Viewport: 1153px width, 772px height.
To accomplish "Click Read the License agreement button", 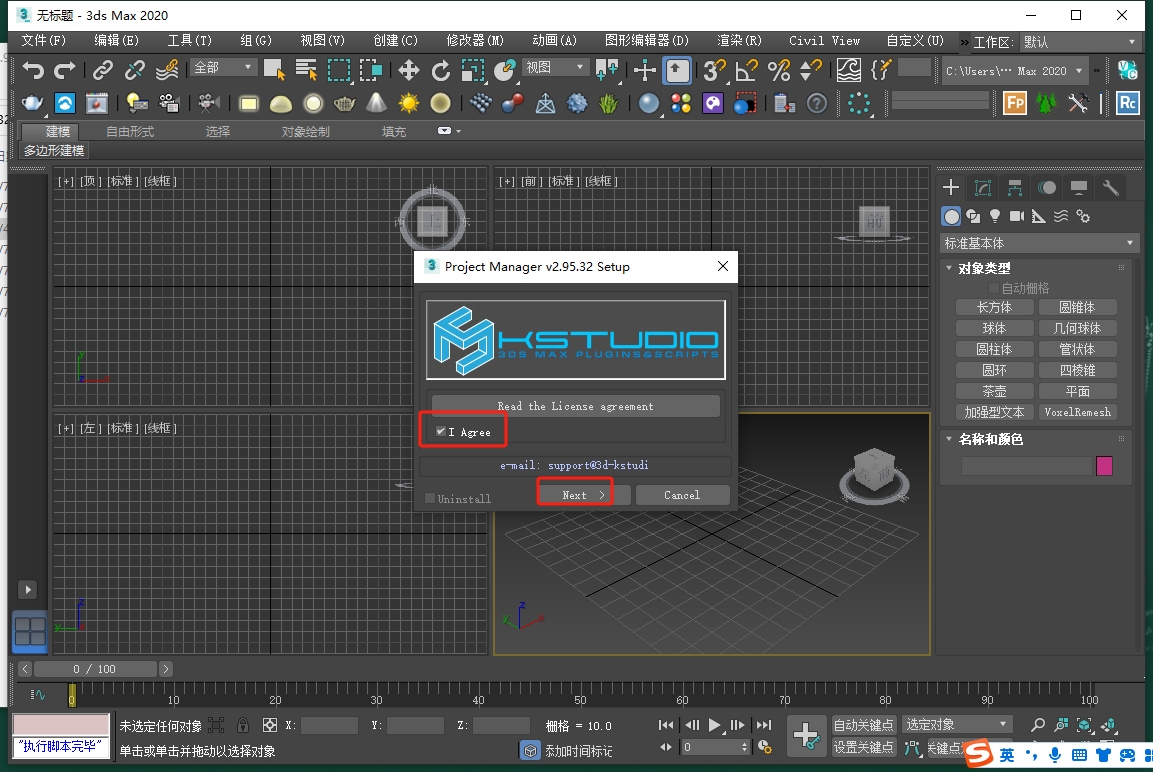I will [575, 406].
